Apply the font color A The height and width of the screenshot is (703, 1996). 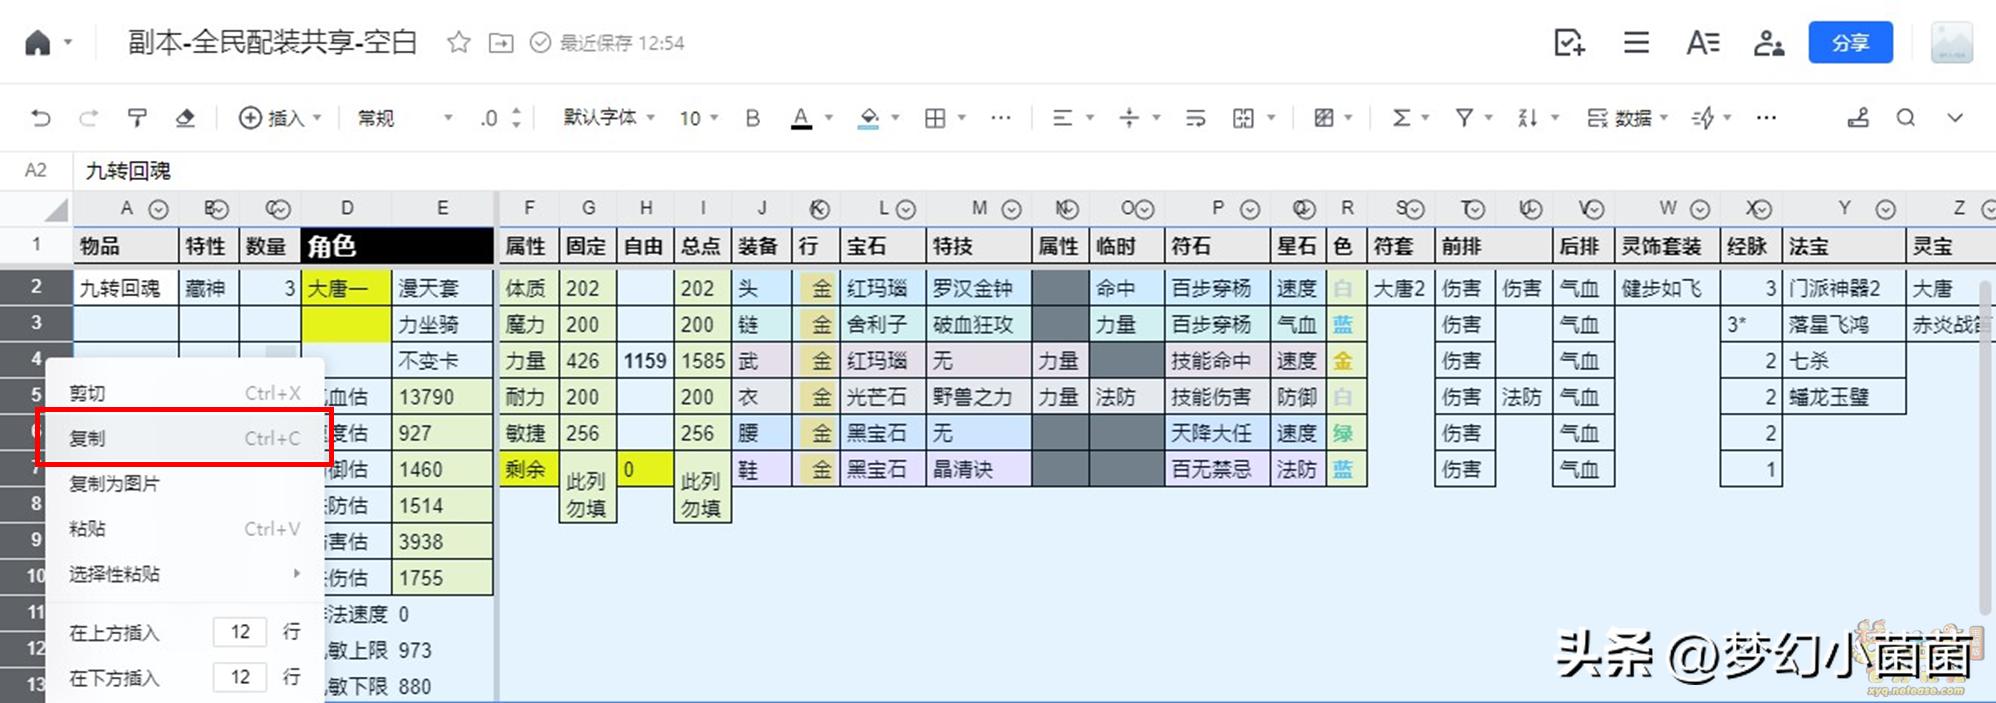pyautogui.click(x=801, y=118)
